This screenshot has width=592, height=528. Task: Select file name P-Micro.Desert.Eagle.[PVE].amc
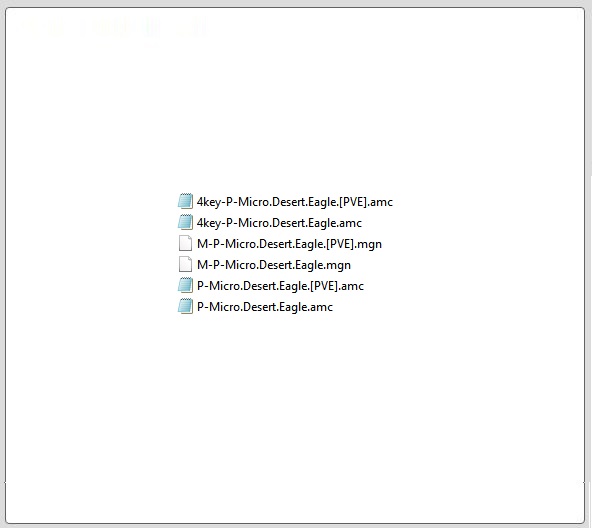[281, 286]
